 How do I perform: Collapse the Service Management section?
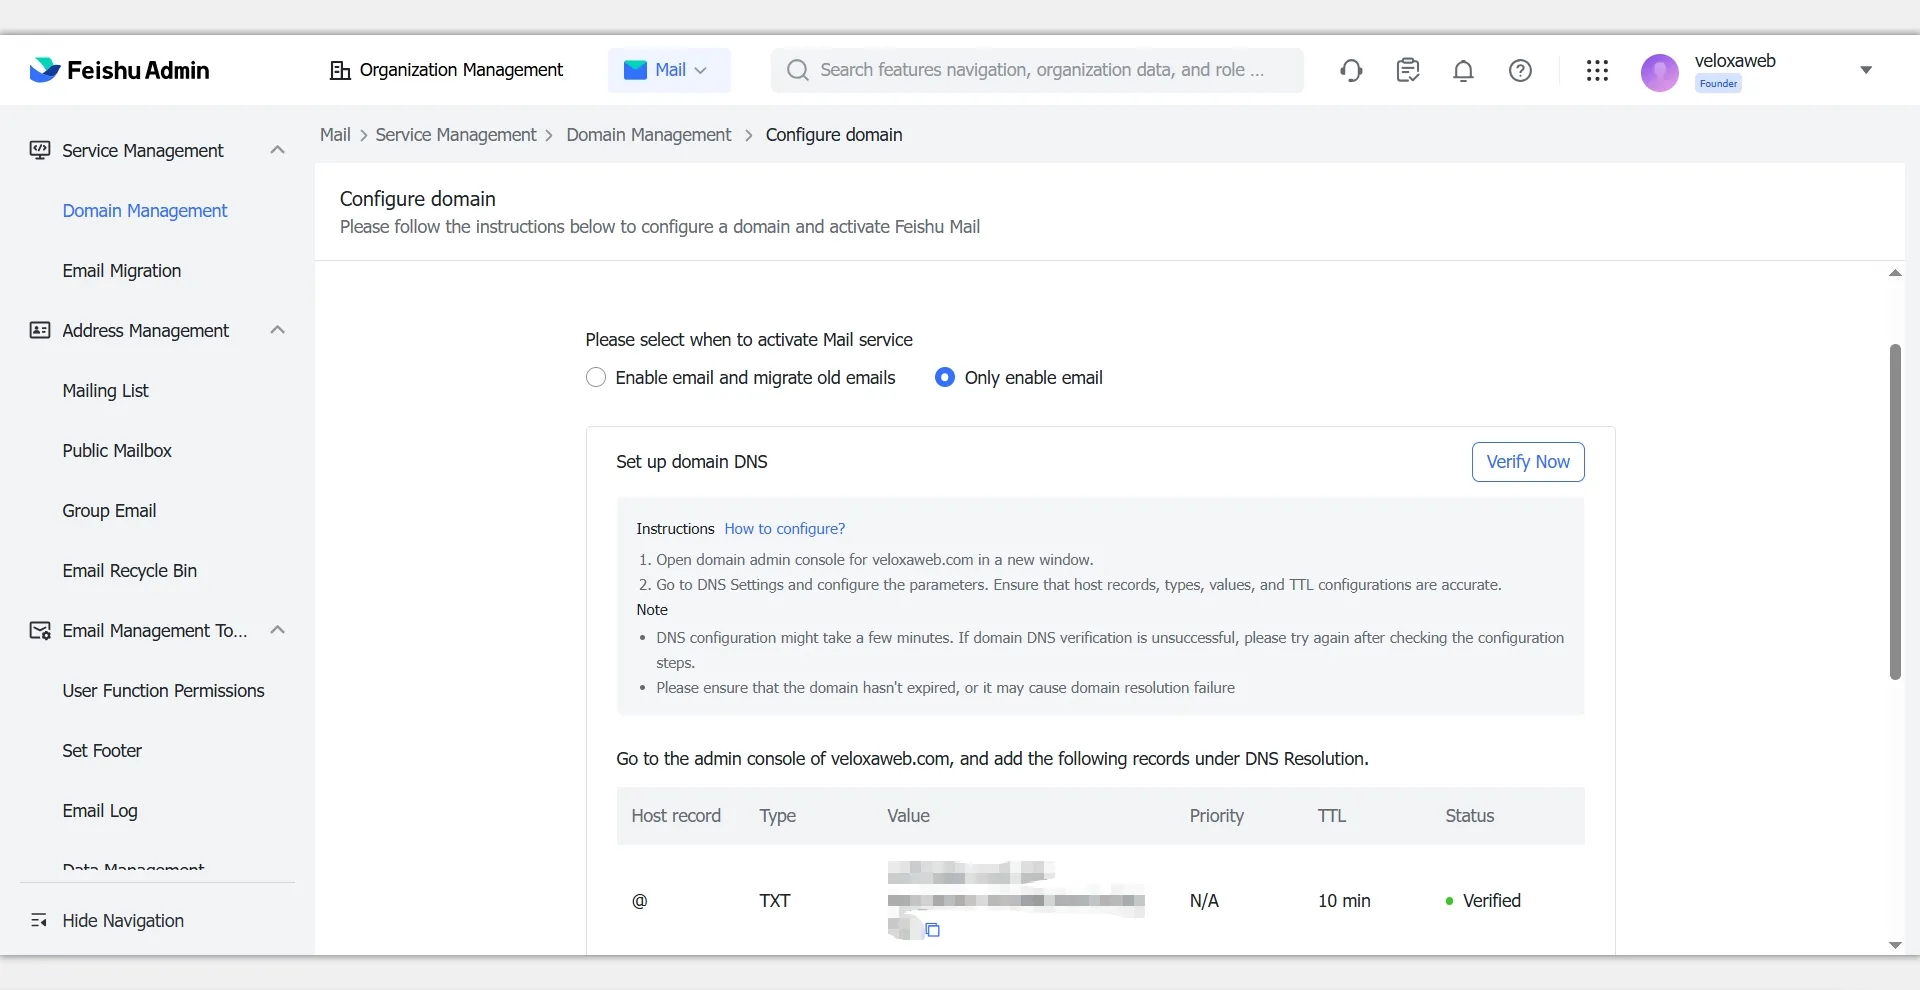pos(278,150)
